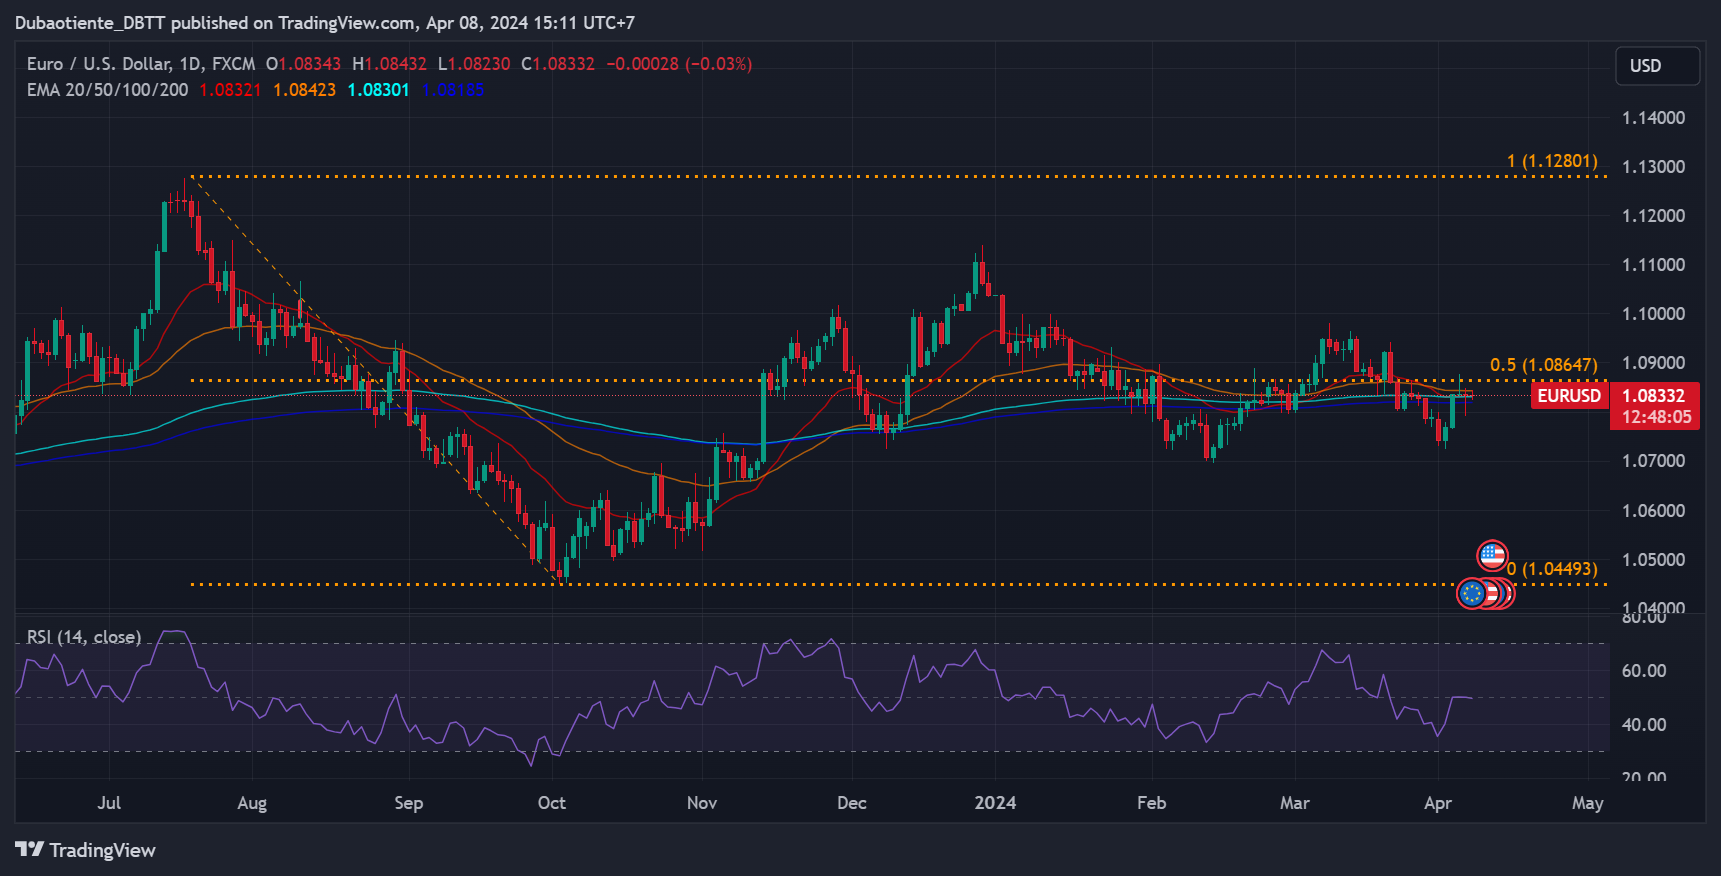
Task: Click the cyan EMA value 1.08301
Action: pos(378,90)
